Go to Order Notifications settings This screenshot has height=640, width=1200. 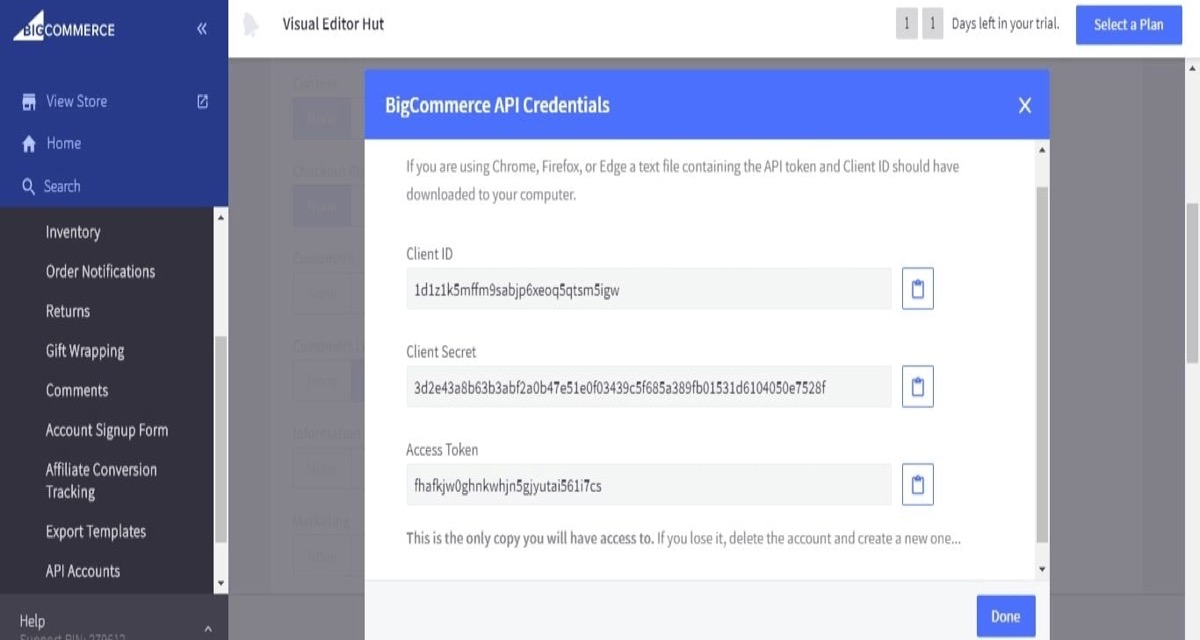point(100,271)
